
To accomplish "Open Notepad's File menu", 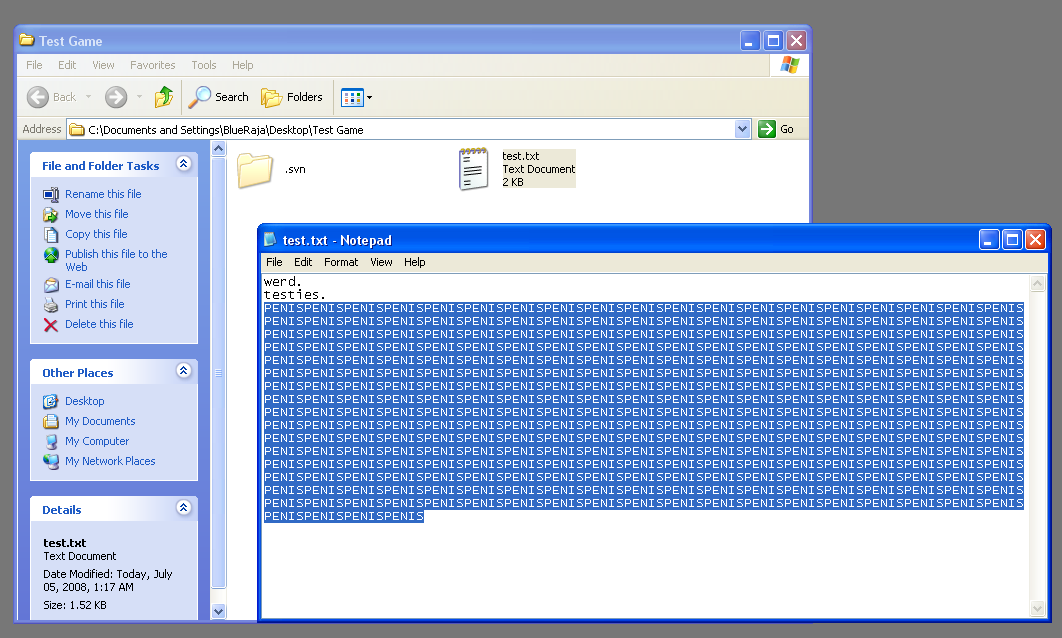I will pos(274,262).
